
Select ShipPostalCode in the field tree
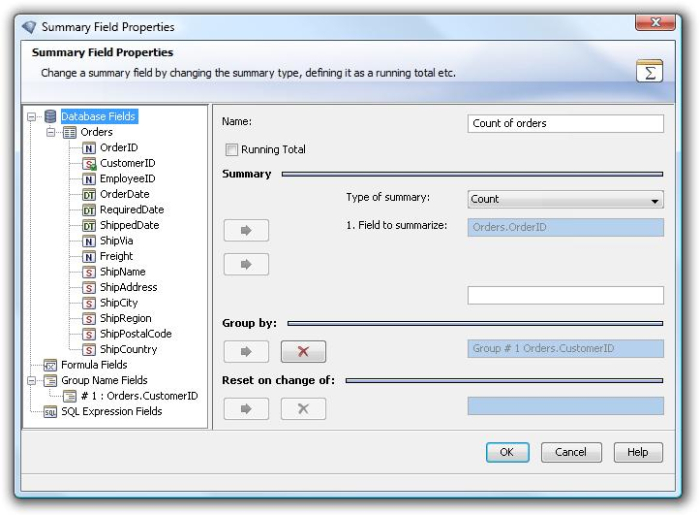136,334
